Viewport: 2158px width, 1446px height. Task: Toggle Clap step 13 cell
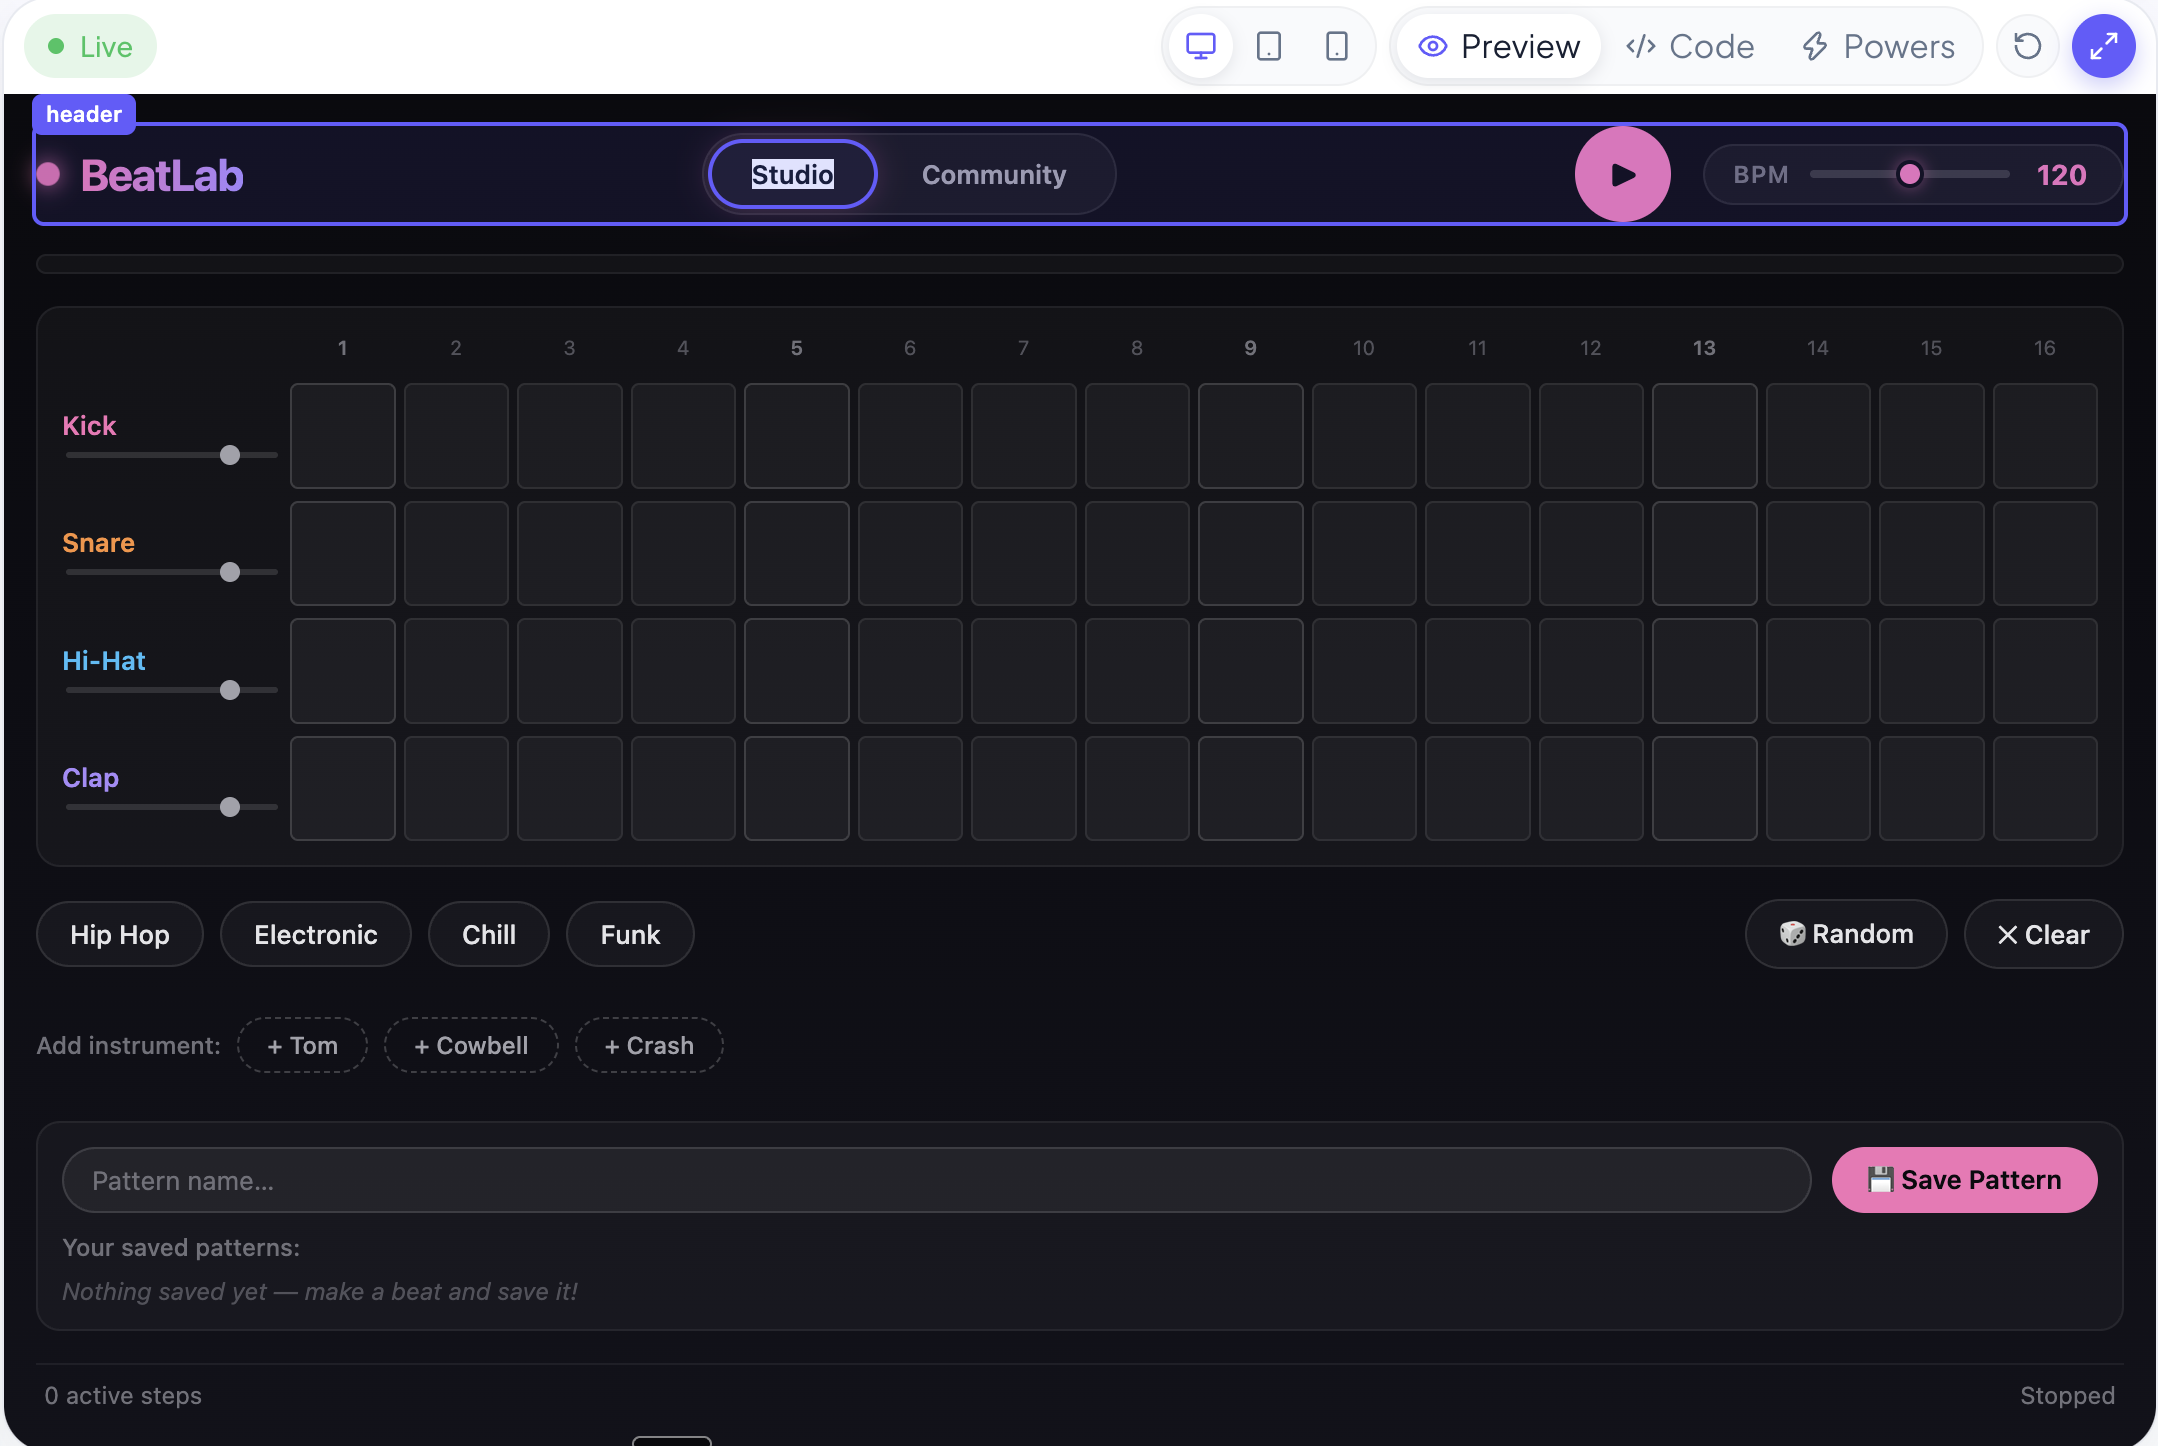coord(1705,788)
